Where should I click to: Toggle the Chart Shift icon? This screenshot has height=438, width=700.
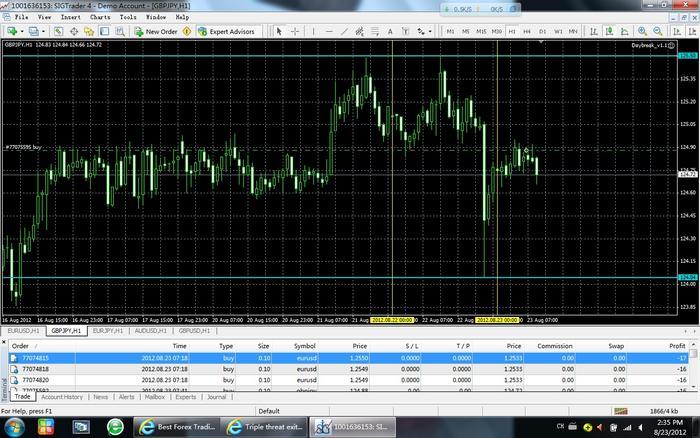pos(692,31)
